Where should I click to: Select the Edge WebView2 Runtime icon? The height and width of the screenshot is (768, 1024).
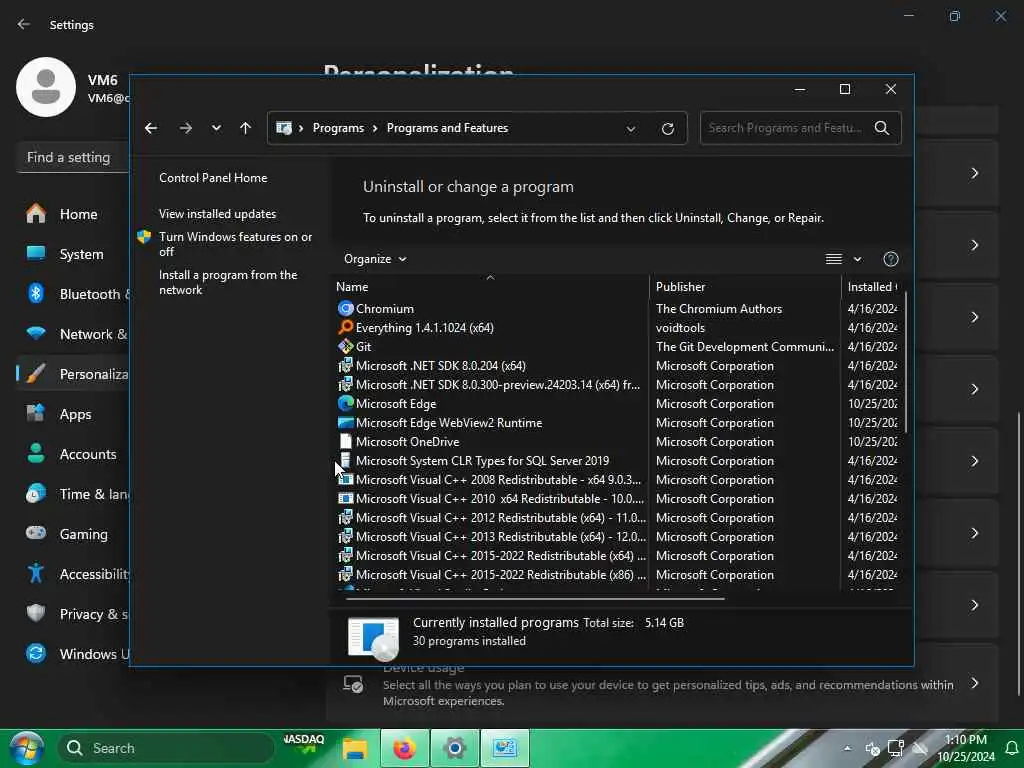point(345,423)
